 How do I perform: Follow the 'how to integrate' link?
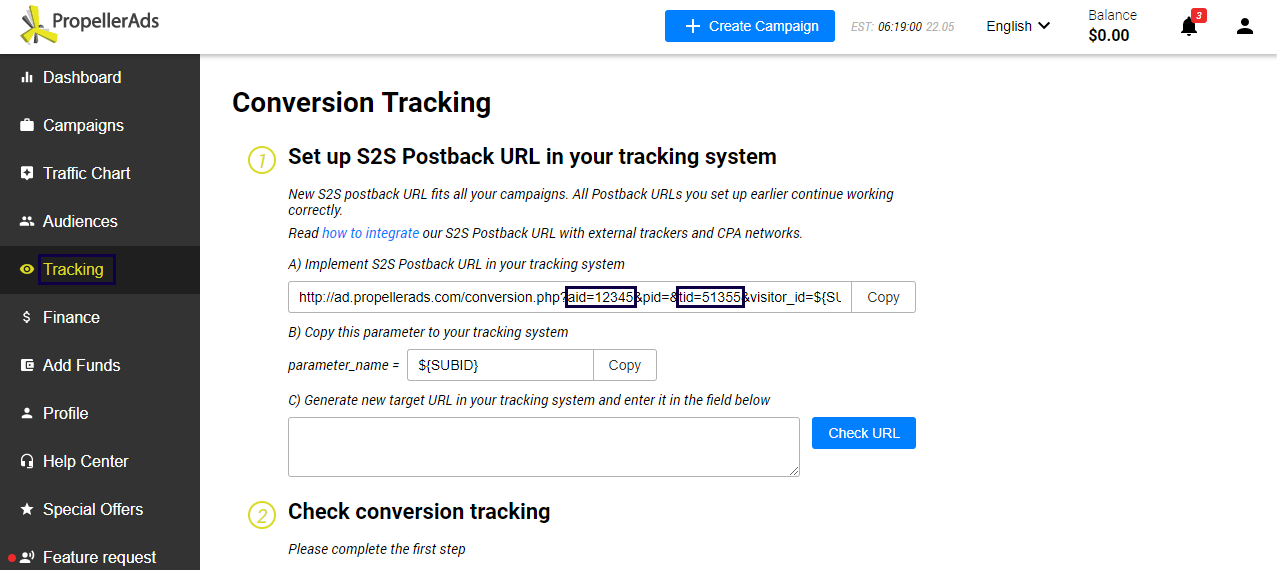[370, 234]
